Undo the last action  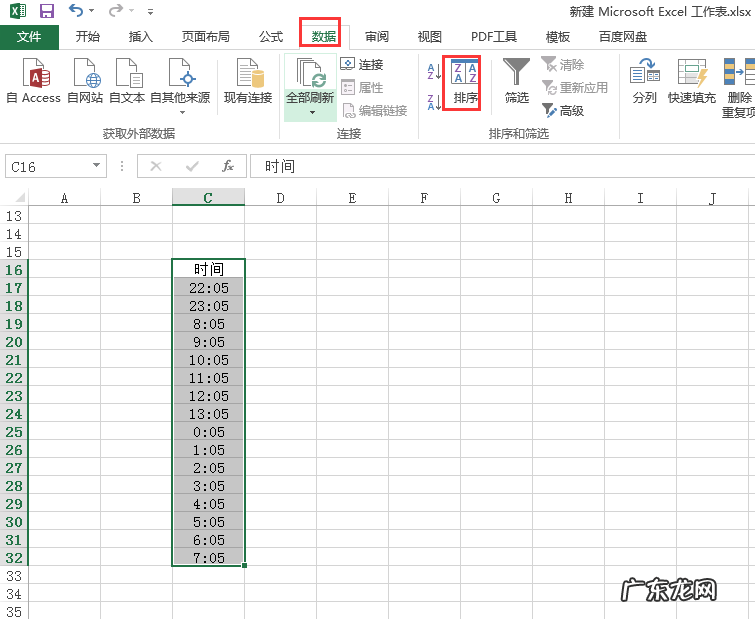point(76,10)
